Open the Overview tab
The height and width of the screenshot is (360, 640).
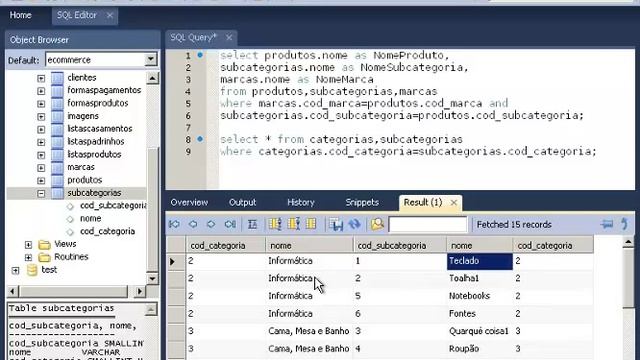(x=189, y=202)
